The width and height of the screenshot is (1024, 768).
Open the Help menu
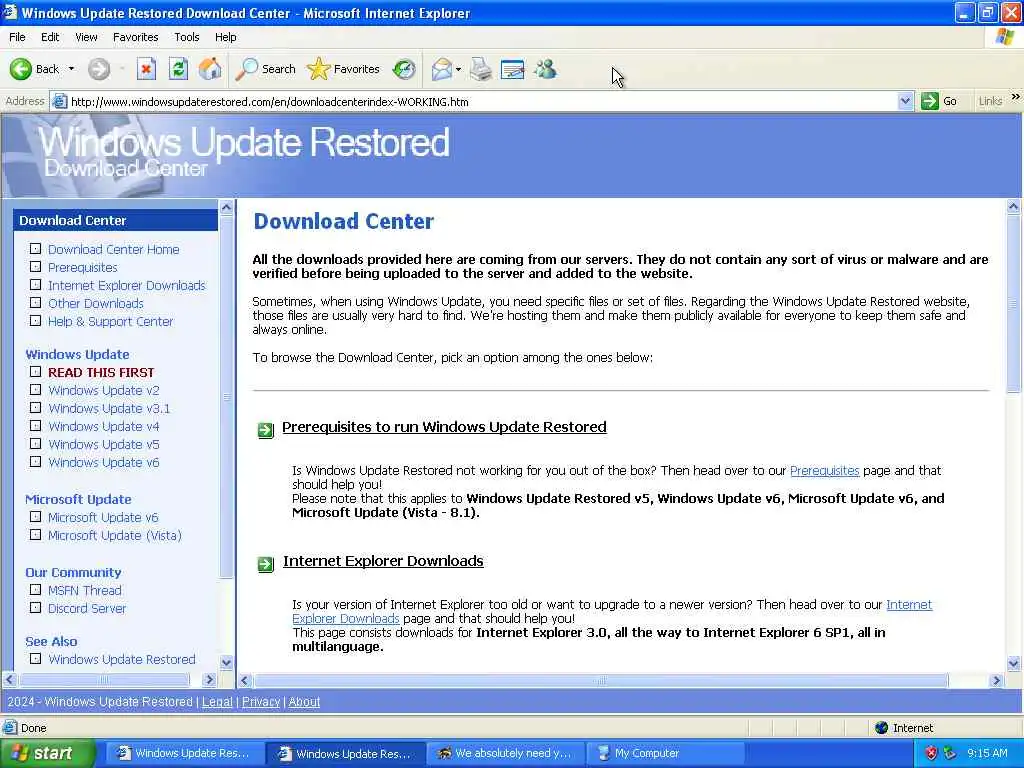[x=225, y=37]
